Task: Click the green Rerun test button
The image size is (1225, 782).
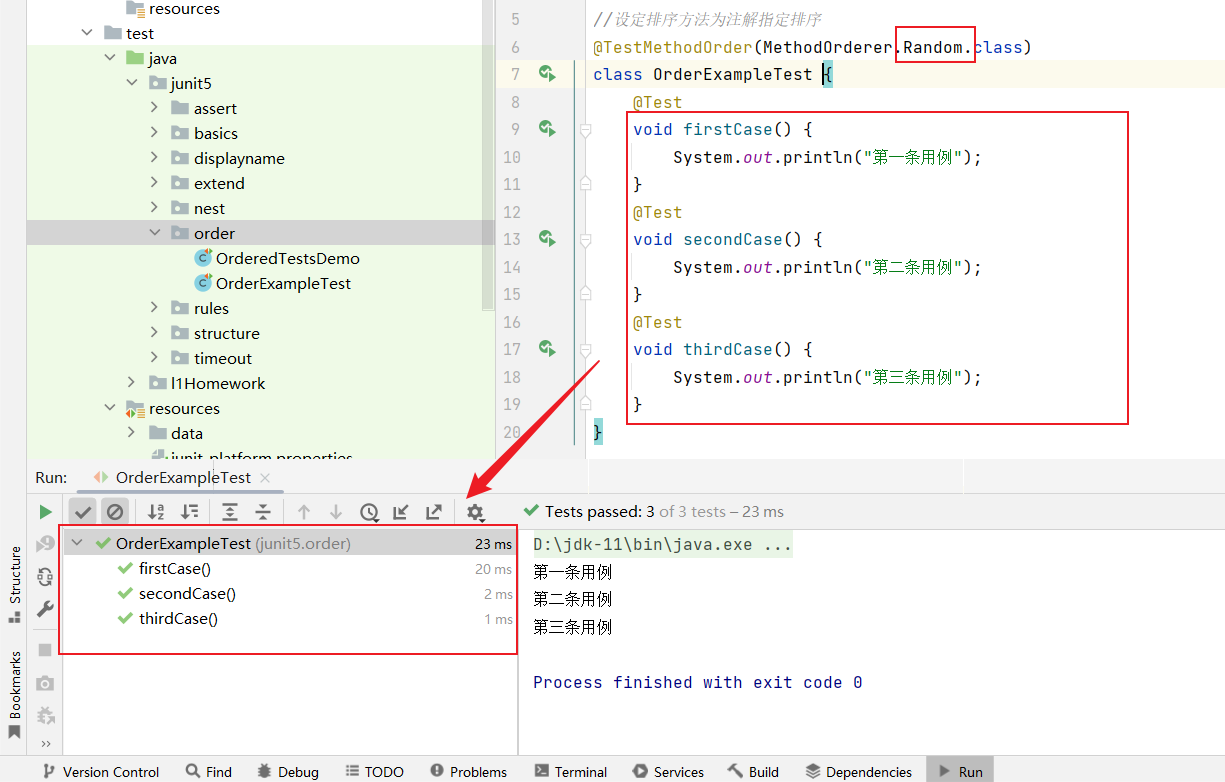Action: click(x=45, y=512)
